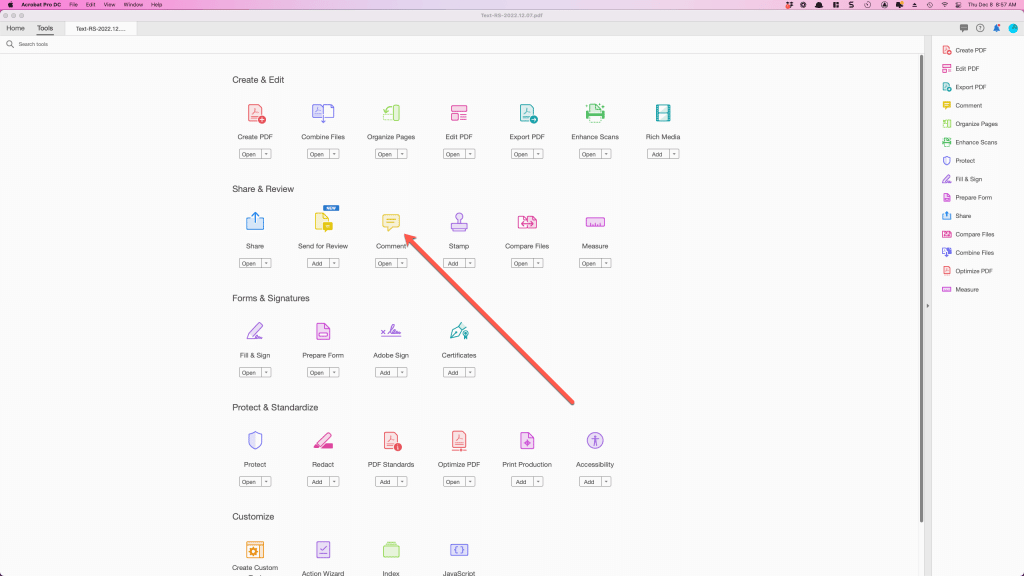This screenshot has height=576, width=1024.
Task: Open the Edit menu
Action: pos(91,5)
